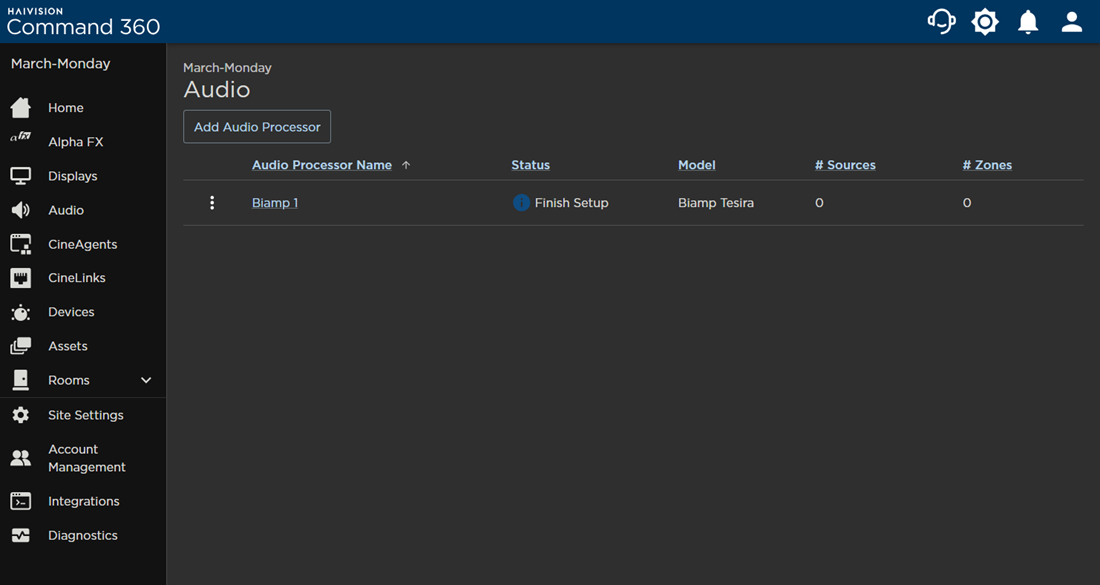This screenshot has width=1100, height=585.
Task: Sort by Model column header
Action: (697, 165)
